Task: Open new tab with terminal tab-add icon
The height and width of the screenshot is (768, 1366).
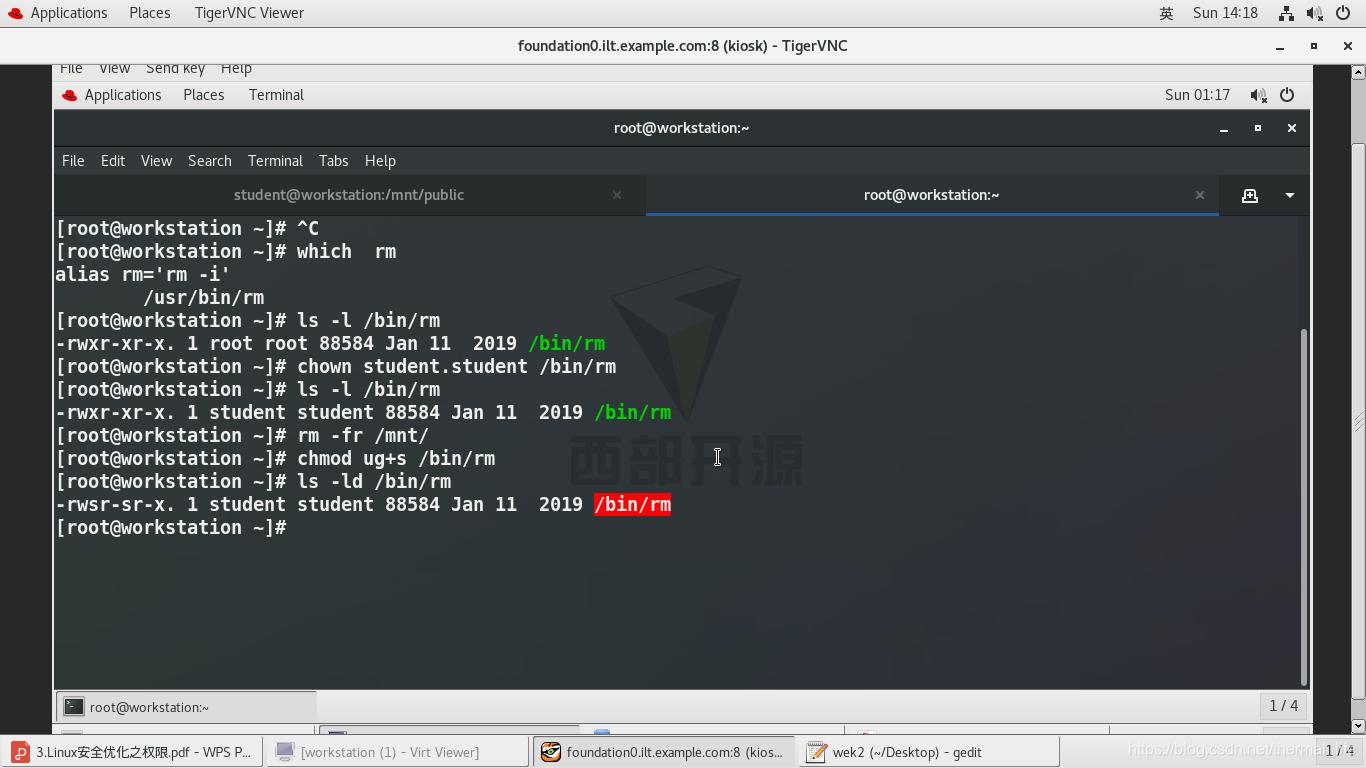Action: (1250, 195)
